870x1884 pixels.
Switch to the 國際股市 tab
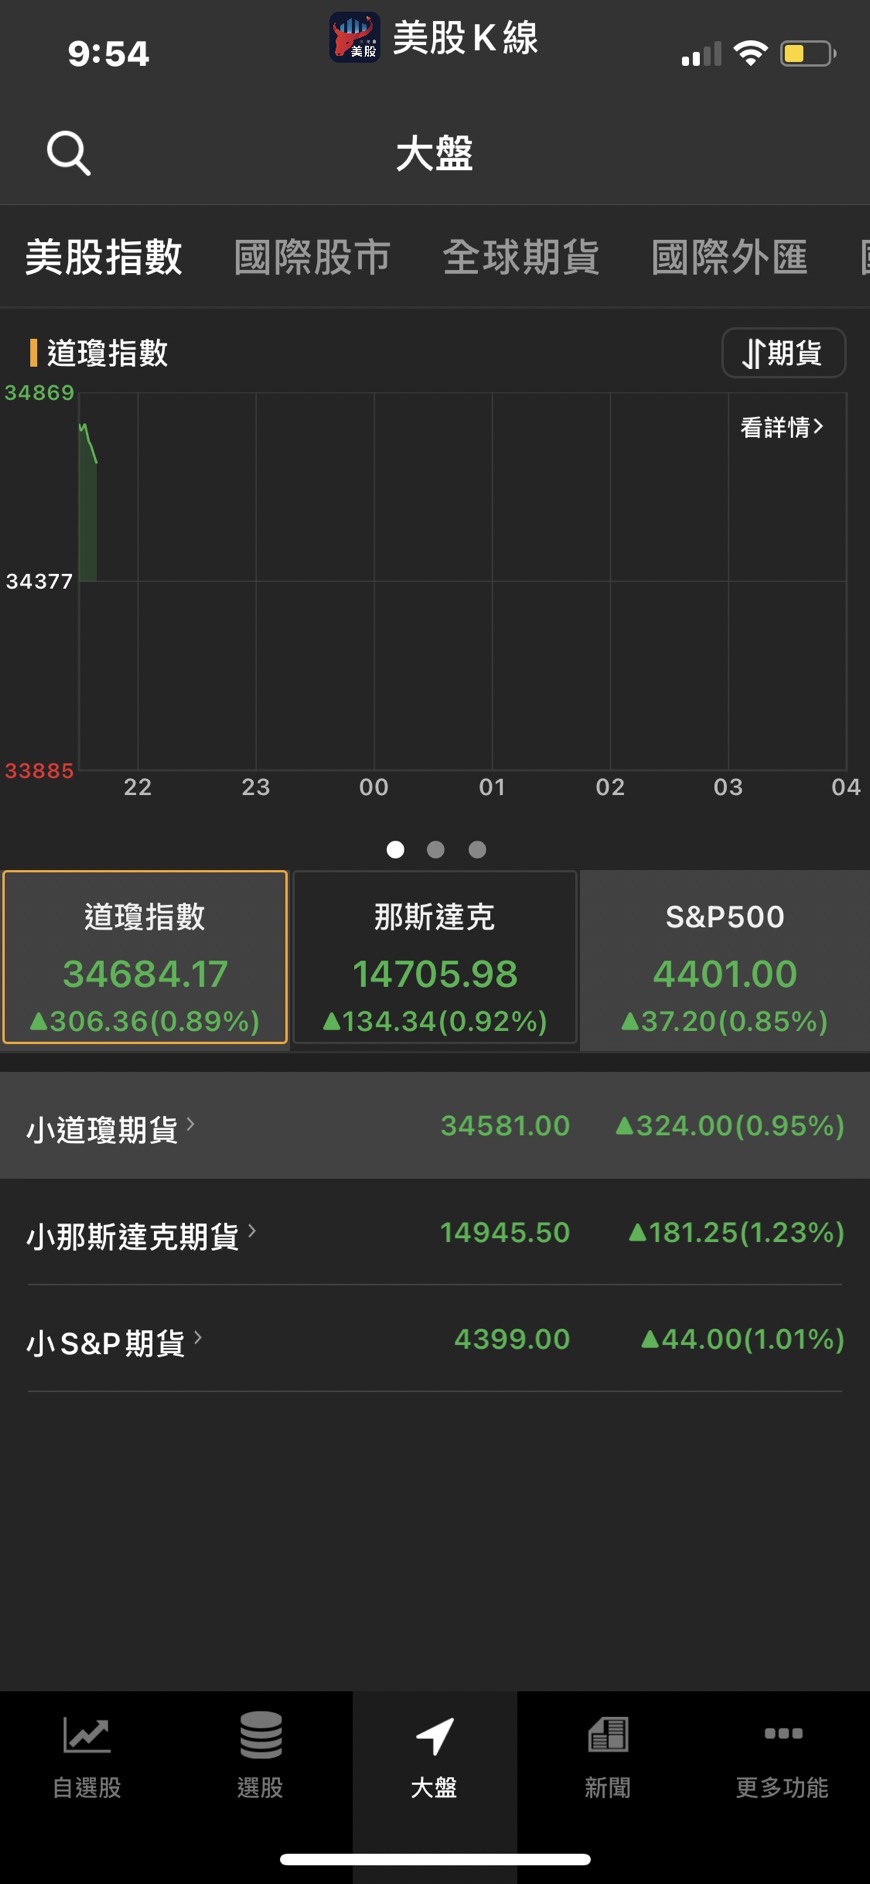point(312,257)
